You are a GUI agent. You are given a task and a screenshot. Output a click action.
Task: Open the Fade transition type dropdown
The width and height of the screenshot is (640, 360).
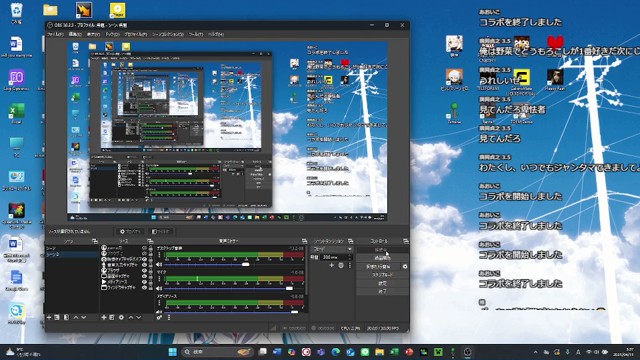coord(332,249)
